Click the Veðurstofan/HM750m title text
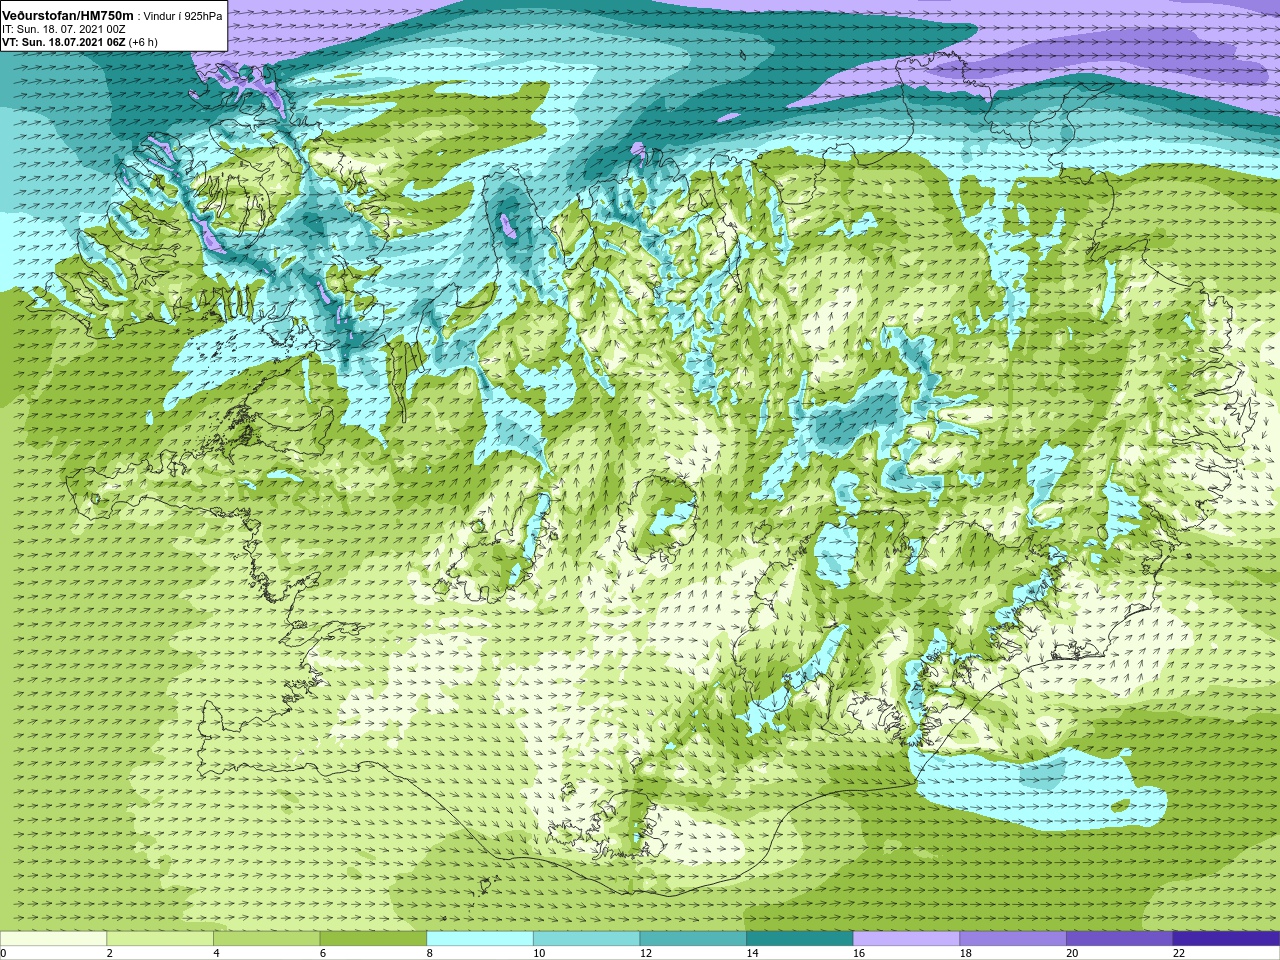 [x=67, y=15]
